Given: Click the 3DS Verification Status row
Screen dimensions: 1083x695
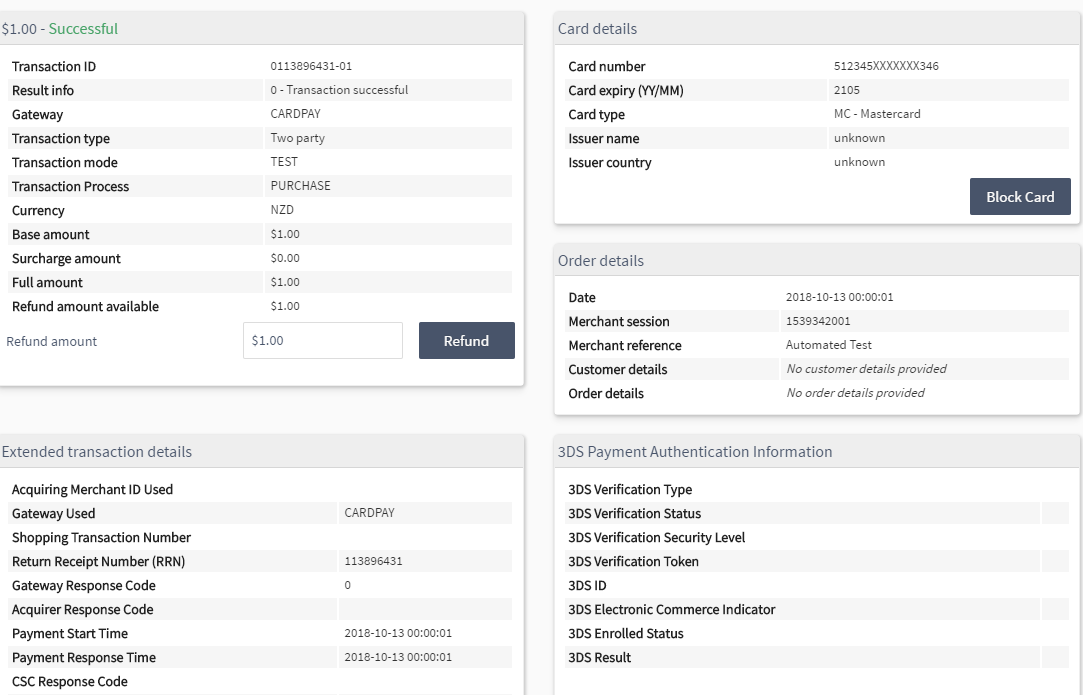Looking at the screenshot, I should [x=817, y=513].
